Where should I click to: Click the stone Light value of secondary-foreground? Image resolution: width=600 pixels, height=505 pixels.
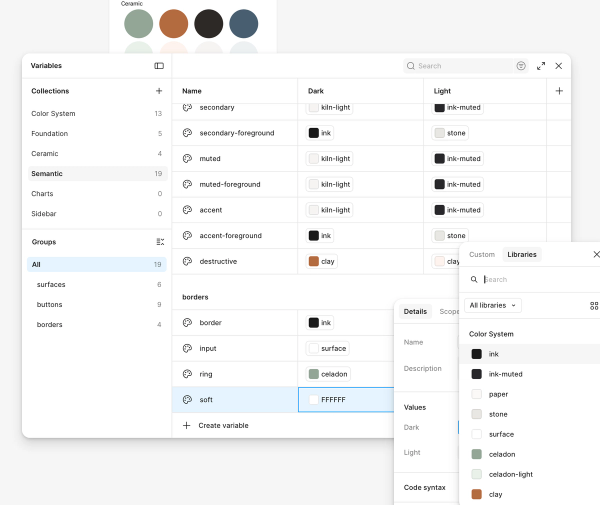pyautogui.click(x=450, y=133)
